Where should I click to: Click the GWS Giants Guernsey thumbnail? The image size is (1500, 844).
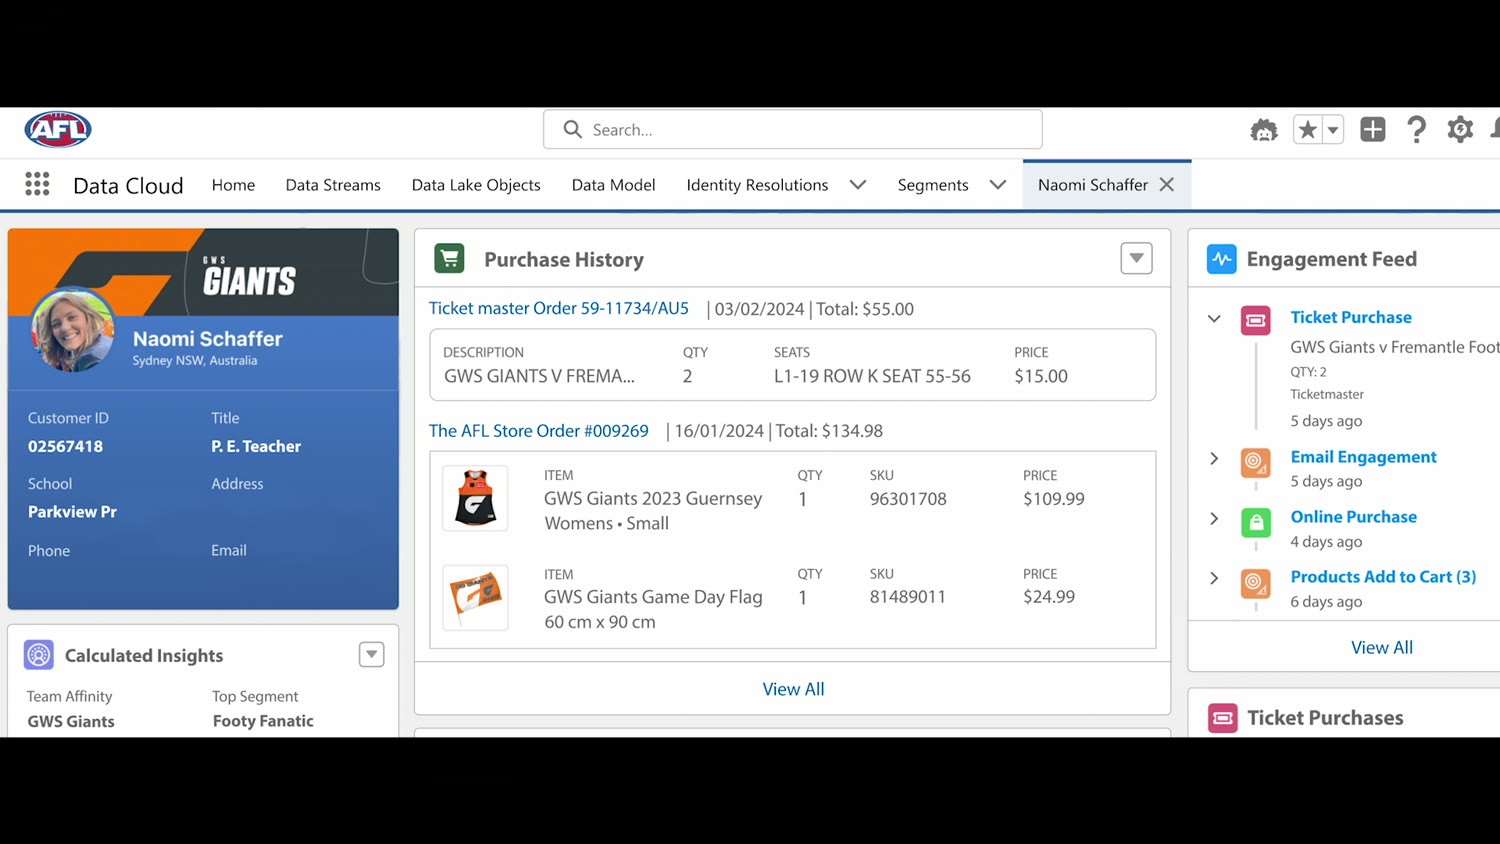(475, 498)
